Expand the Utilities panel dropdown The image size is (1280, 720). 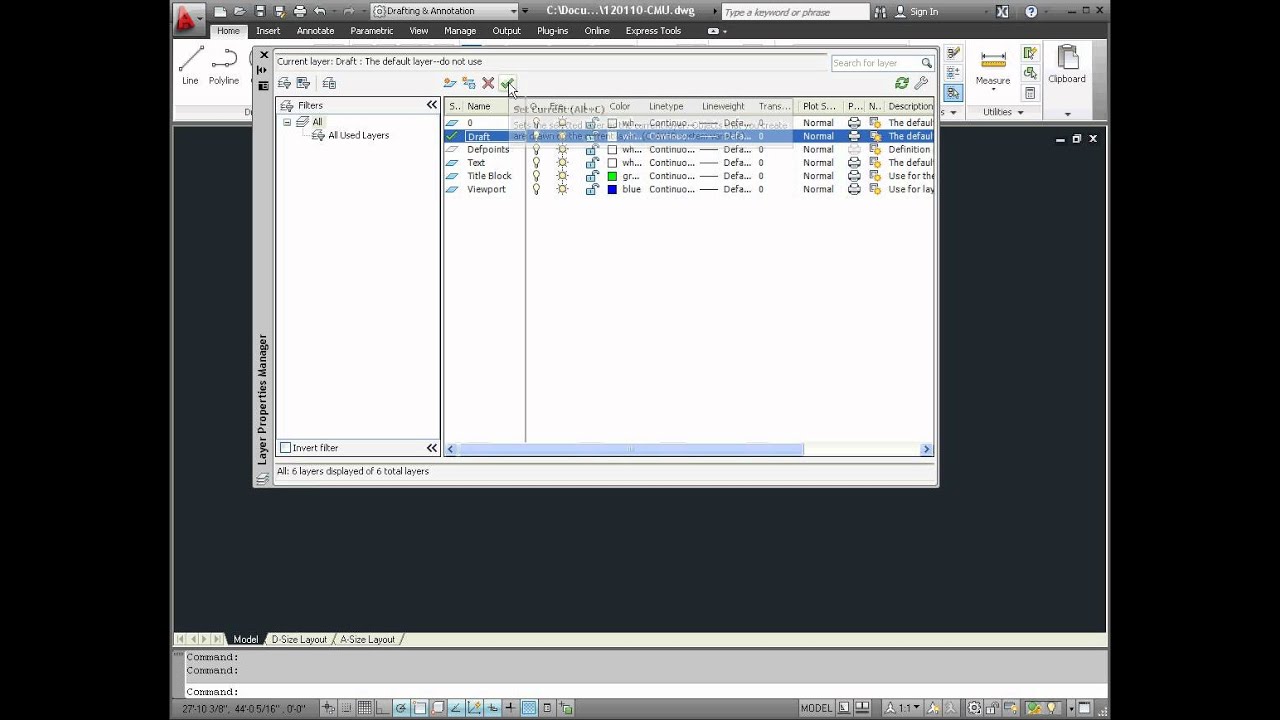click(1020, 112)
